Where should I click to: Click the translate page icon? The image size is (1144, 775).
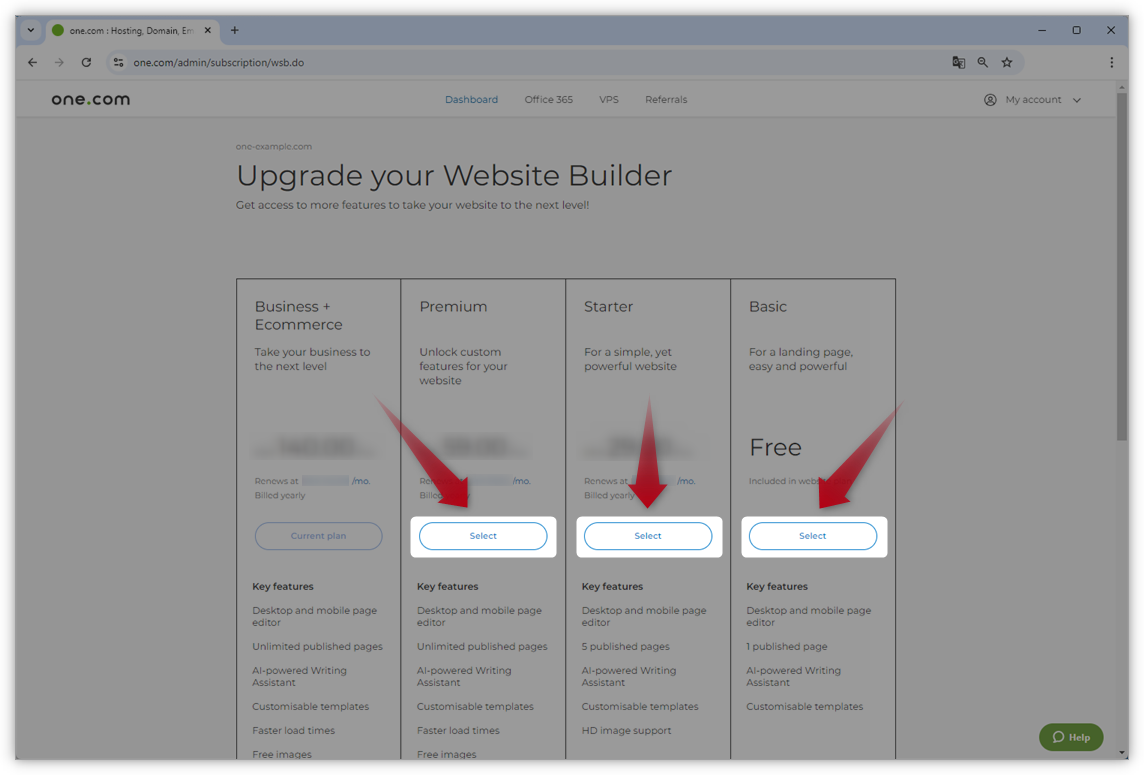point(958,62)
